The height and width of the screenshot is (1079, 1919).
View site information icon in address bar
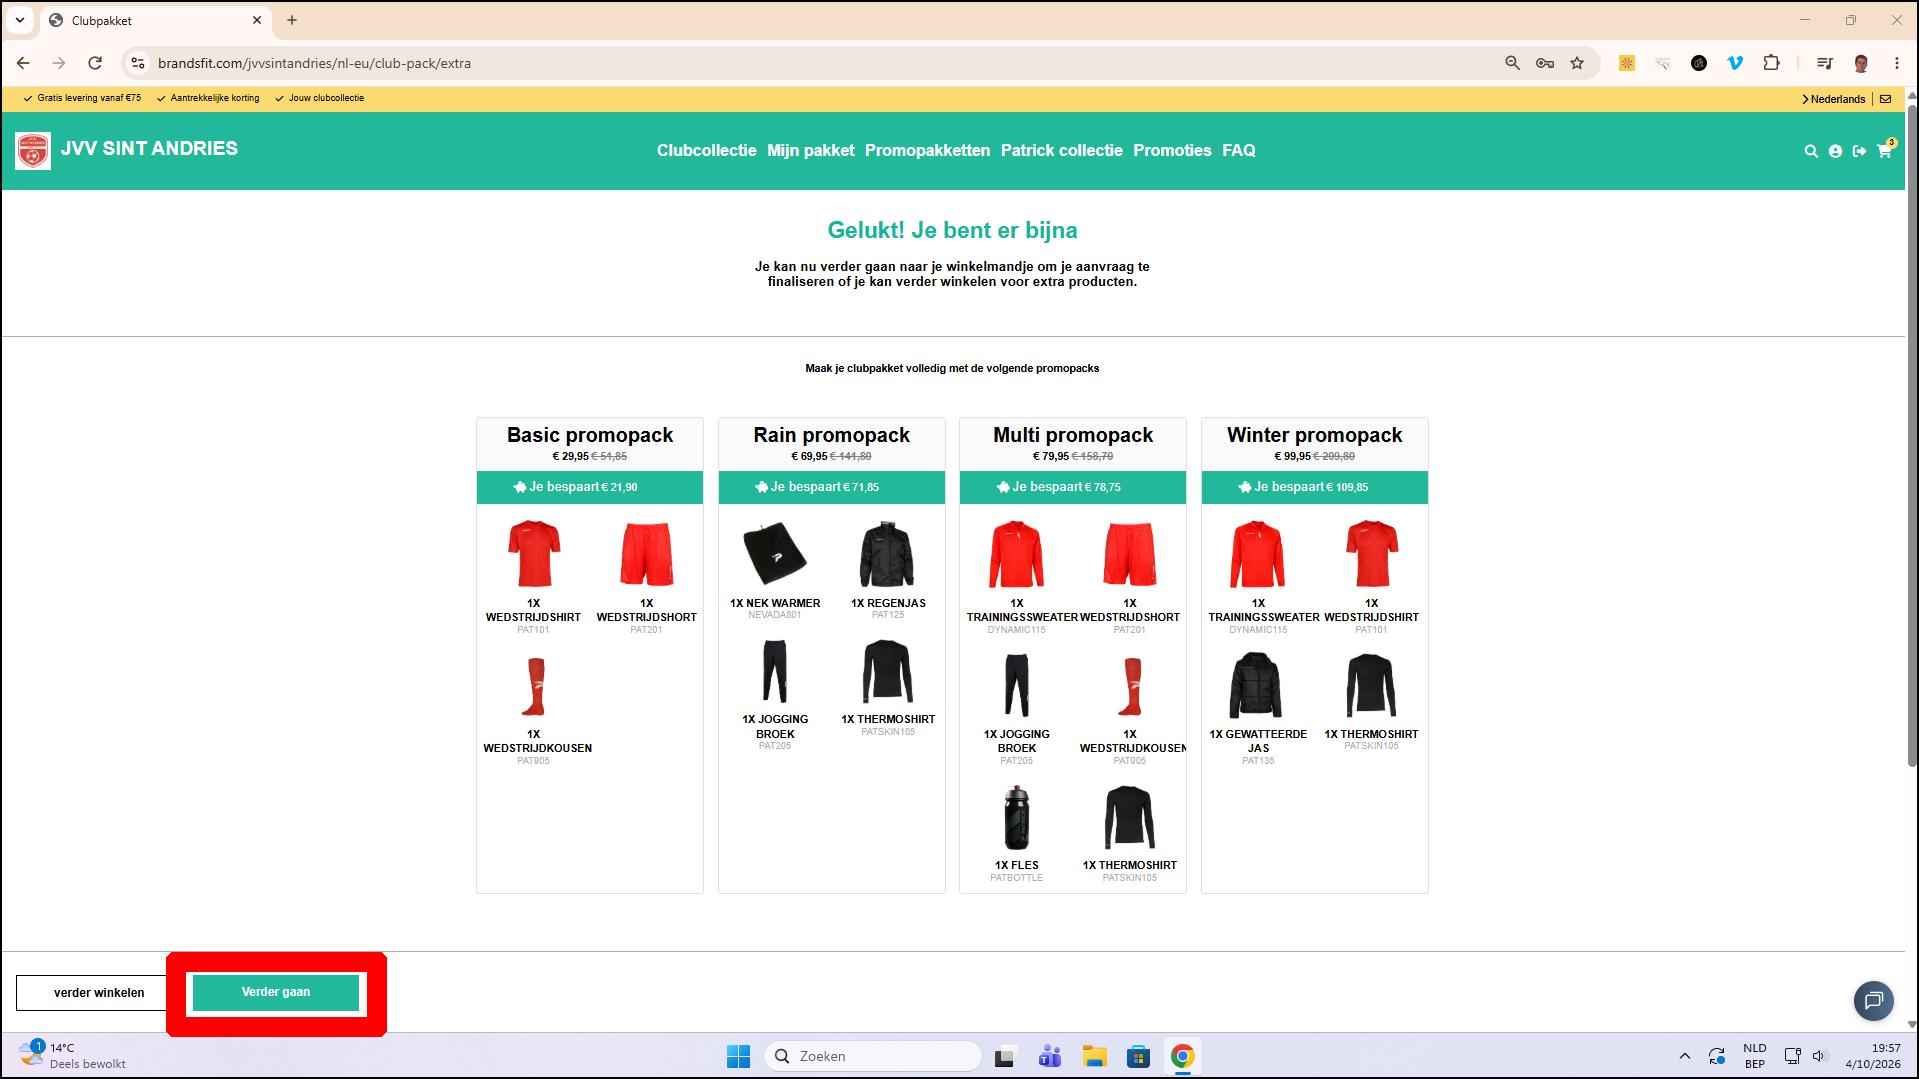click(138, 63)
